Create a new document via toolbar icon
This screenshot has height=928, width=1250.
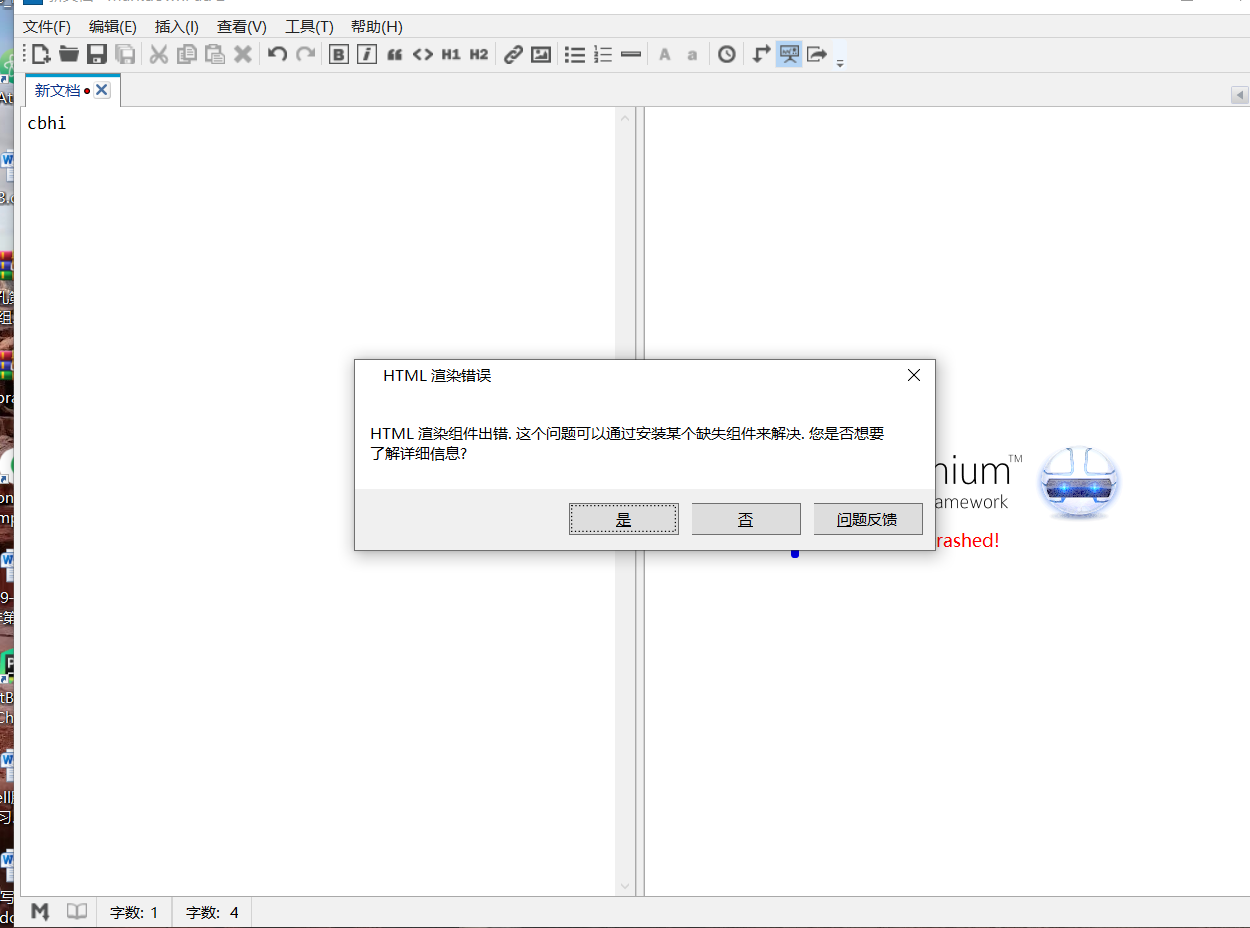point(41,54)
